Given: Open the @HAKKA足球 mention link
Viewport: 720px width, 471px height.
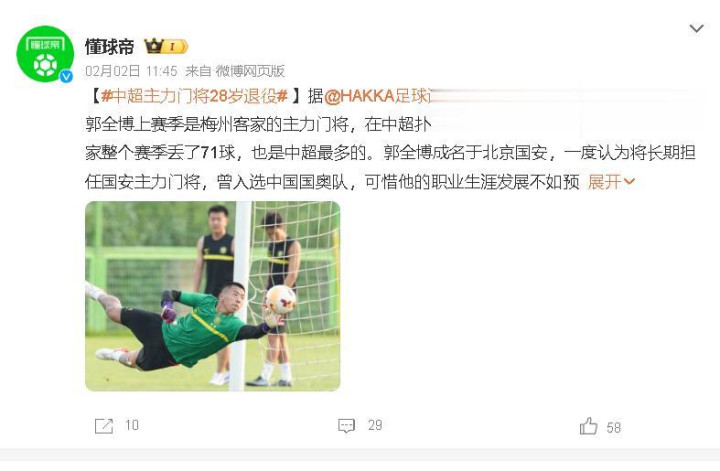Looking at the screenshot, I should (x=378, y=96).
